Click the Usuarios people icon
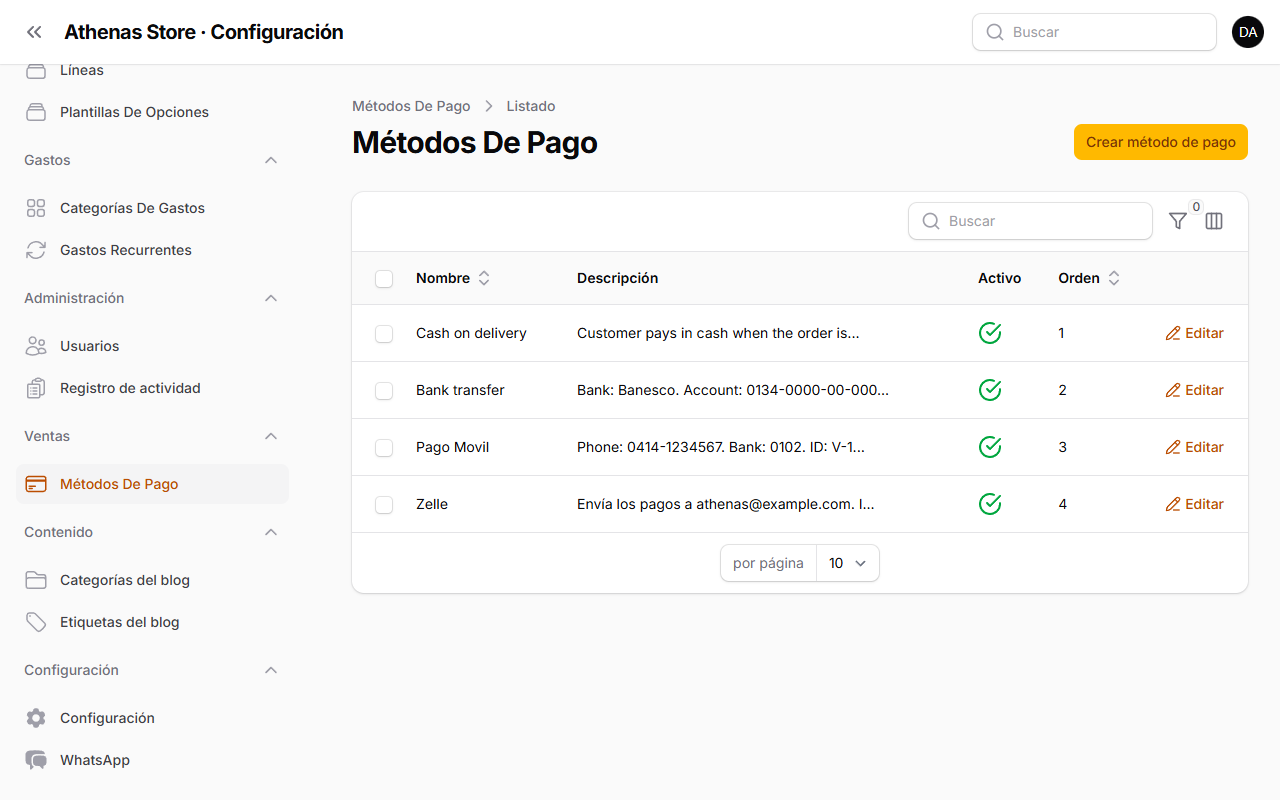This screenshot has width=1280, height=800. tap(36, 346)
